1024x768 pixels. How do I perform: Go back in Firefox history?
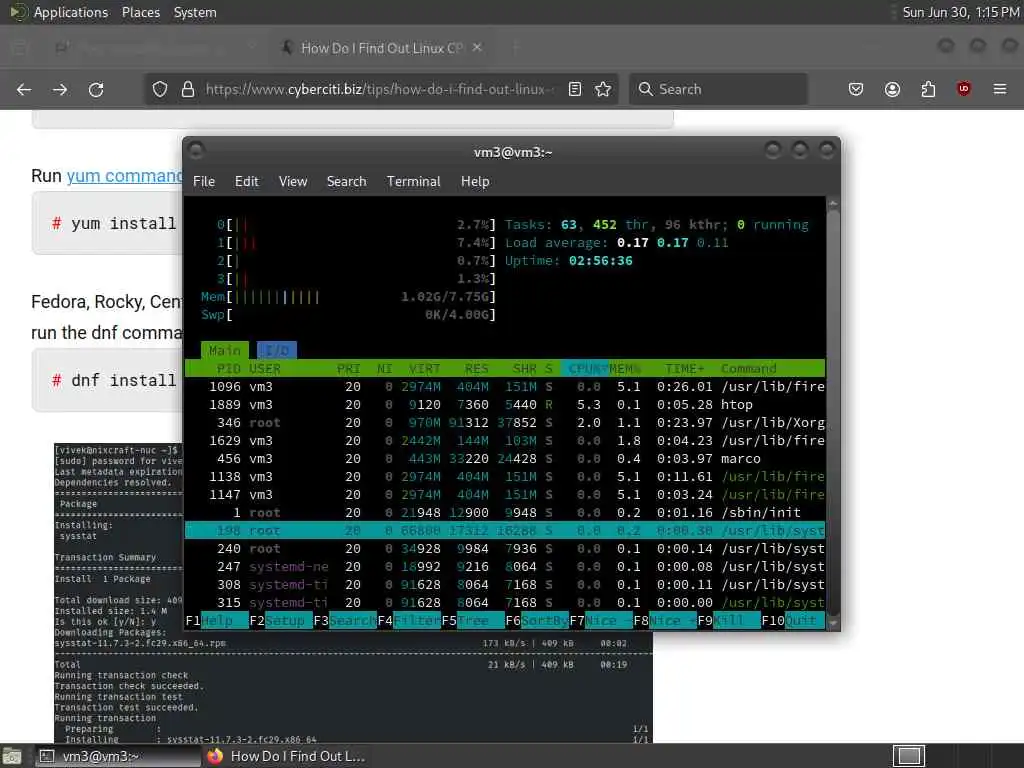click(24, 89)
